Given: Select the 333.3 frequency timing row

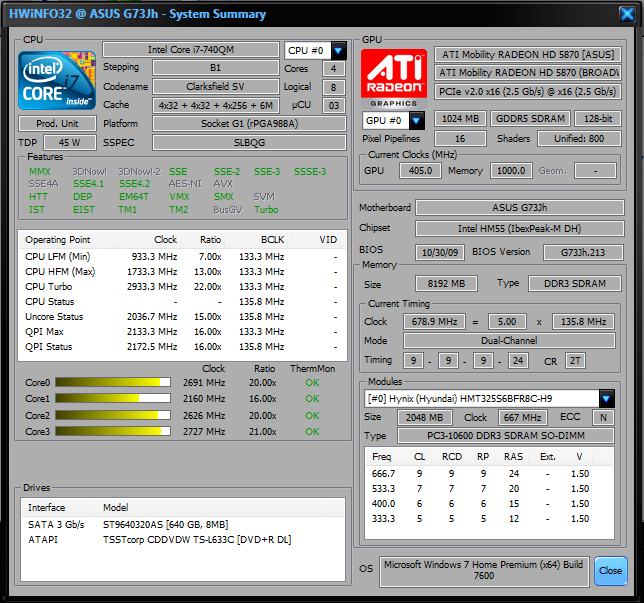Looking at the screenshot, I should (x=489, y=519).
